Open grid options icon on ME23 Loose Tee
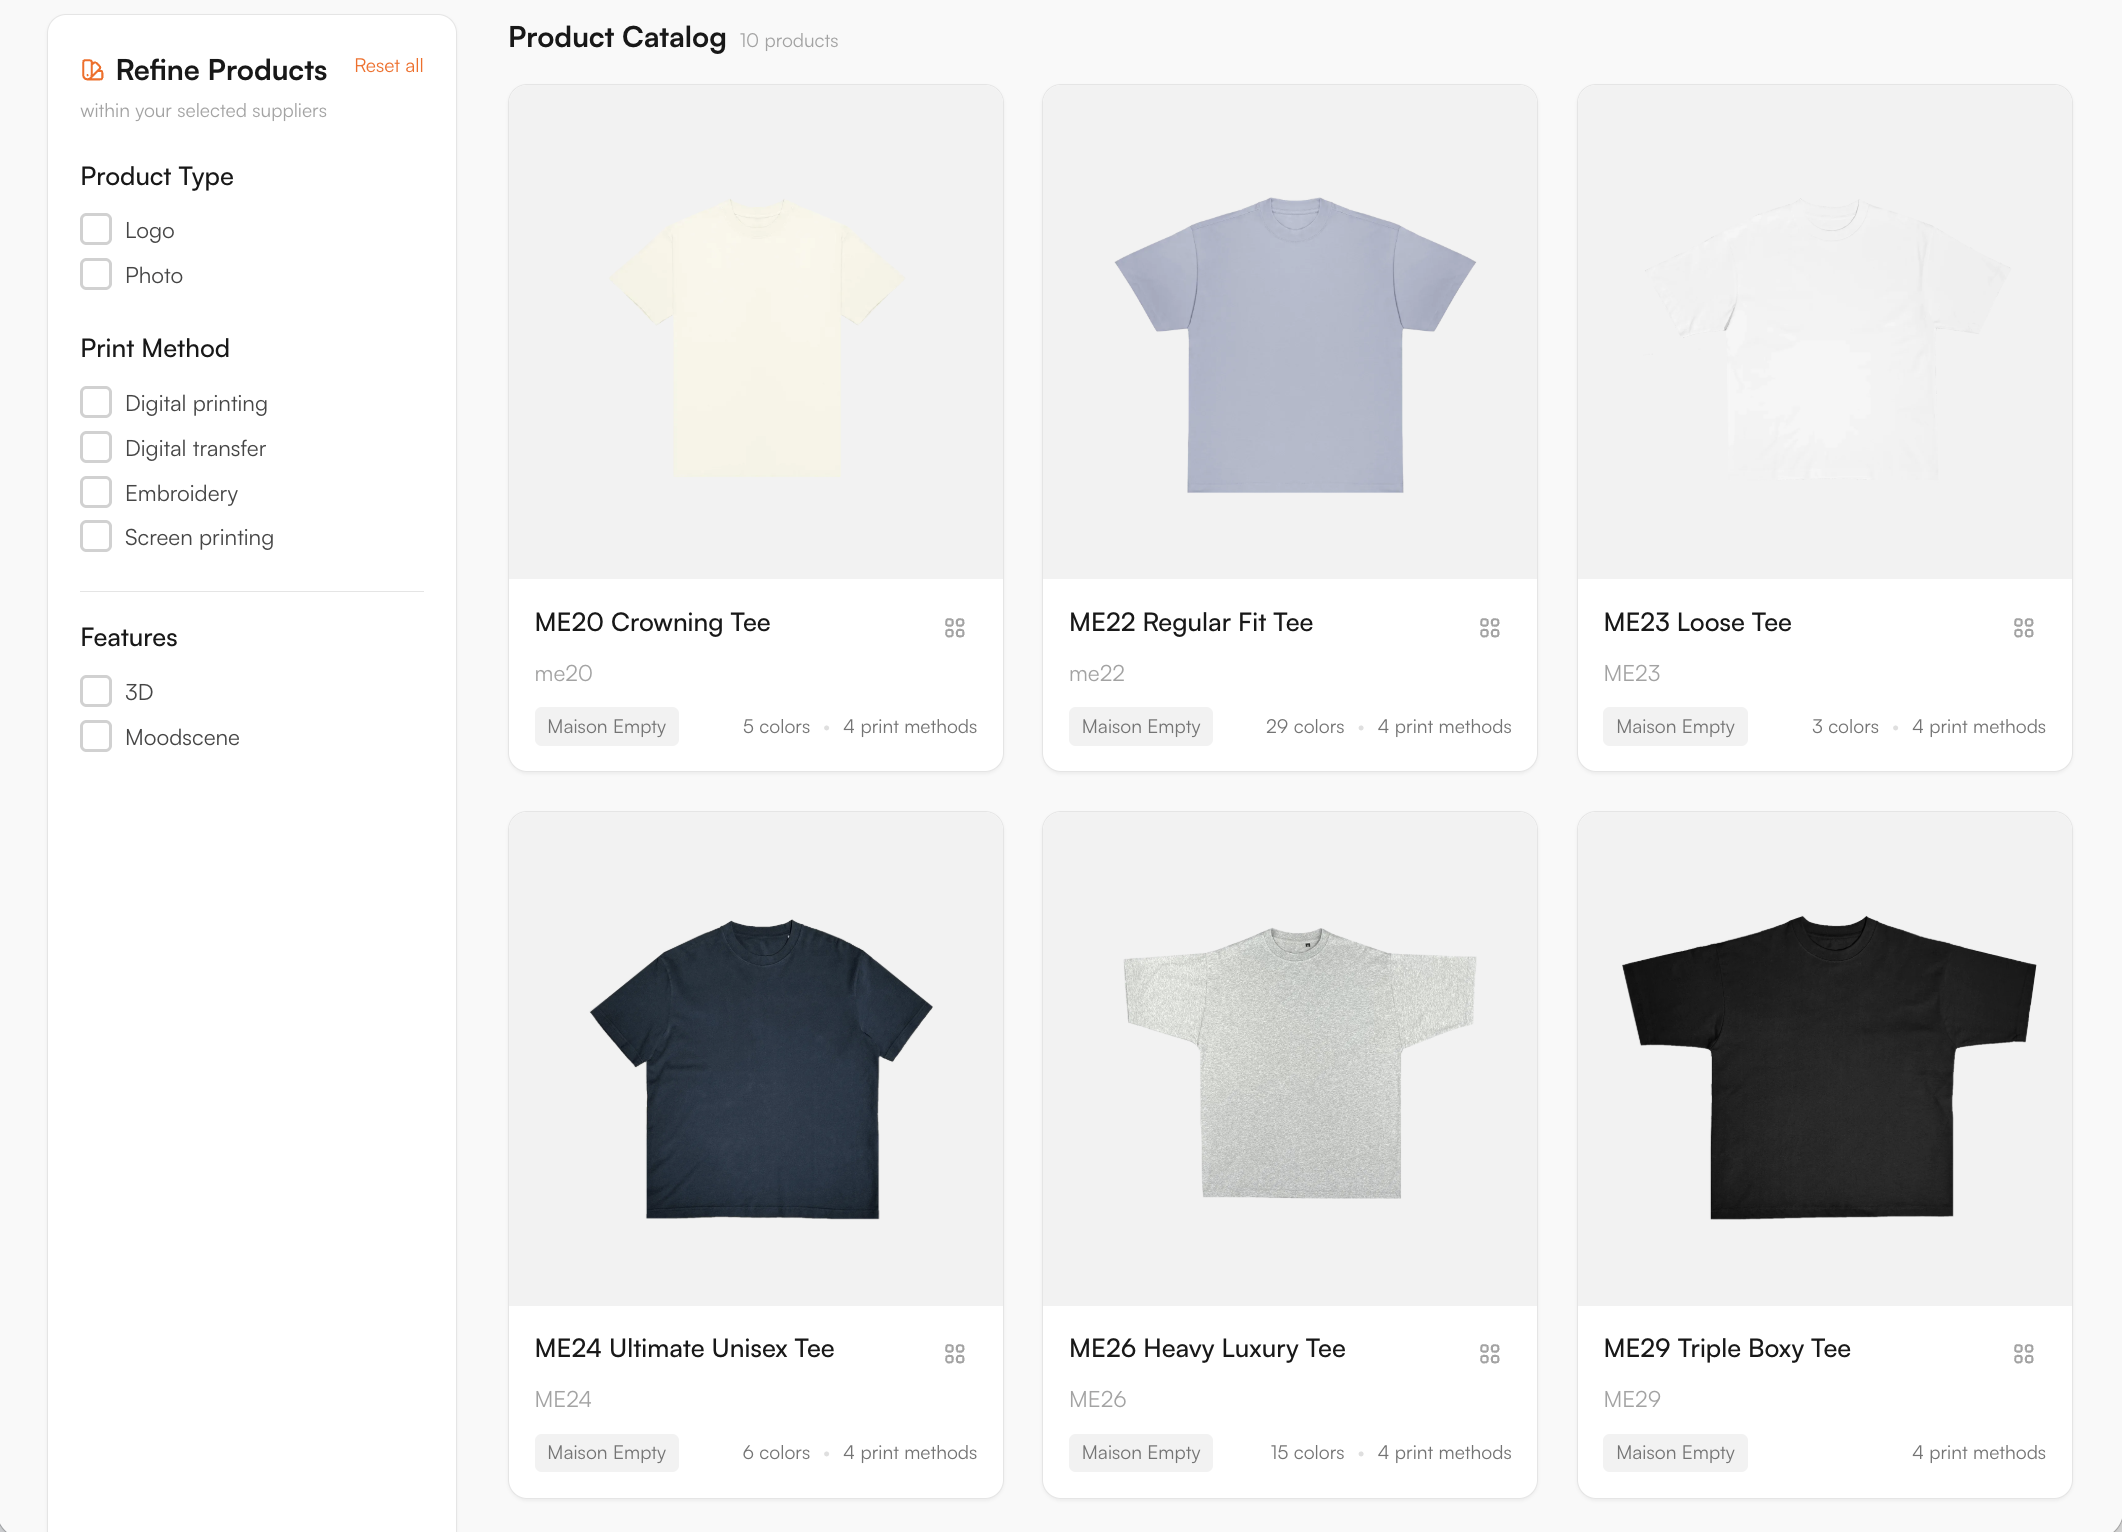This screenshot has height=1532, width=2122. (2024, 628)
